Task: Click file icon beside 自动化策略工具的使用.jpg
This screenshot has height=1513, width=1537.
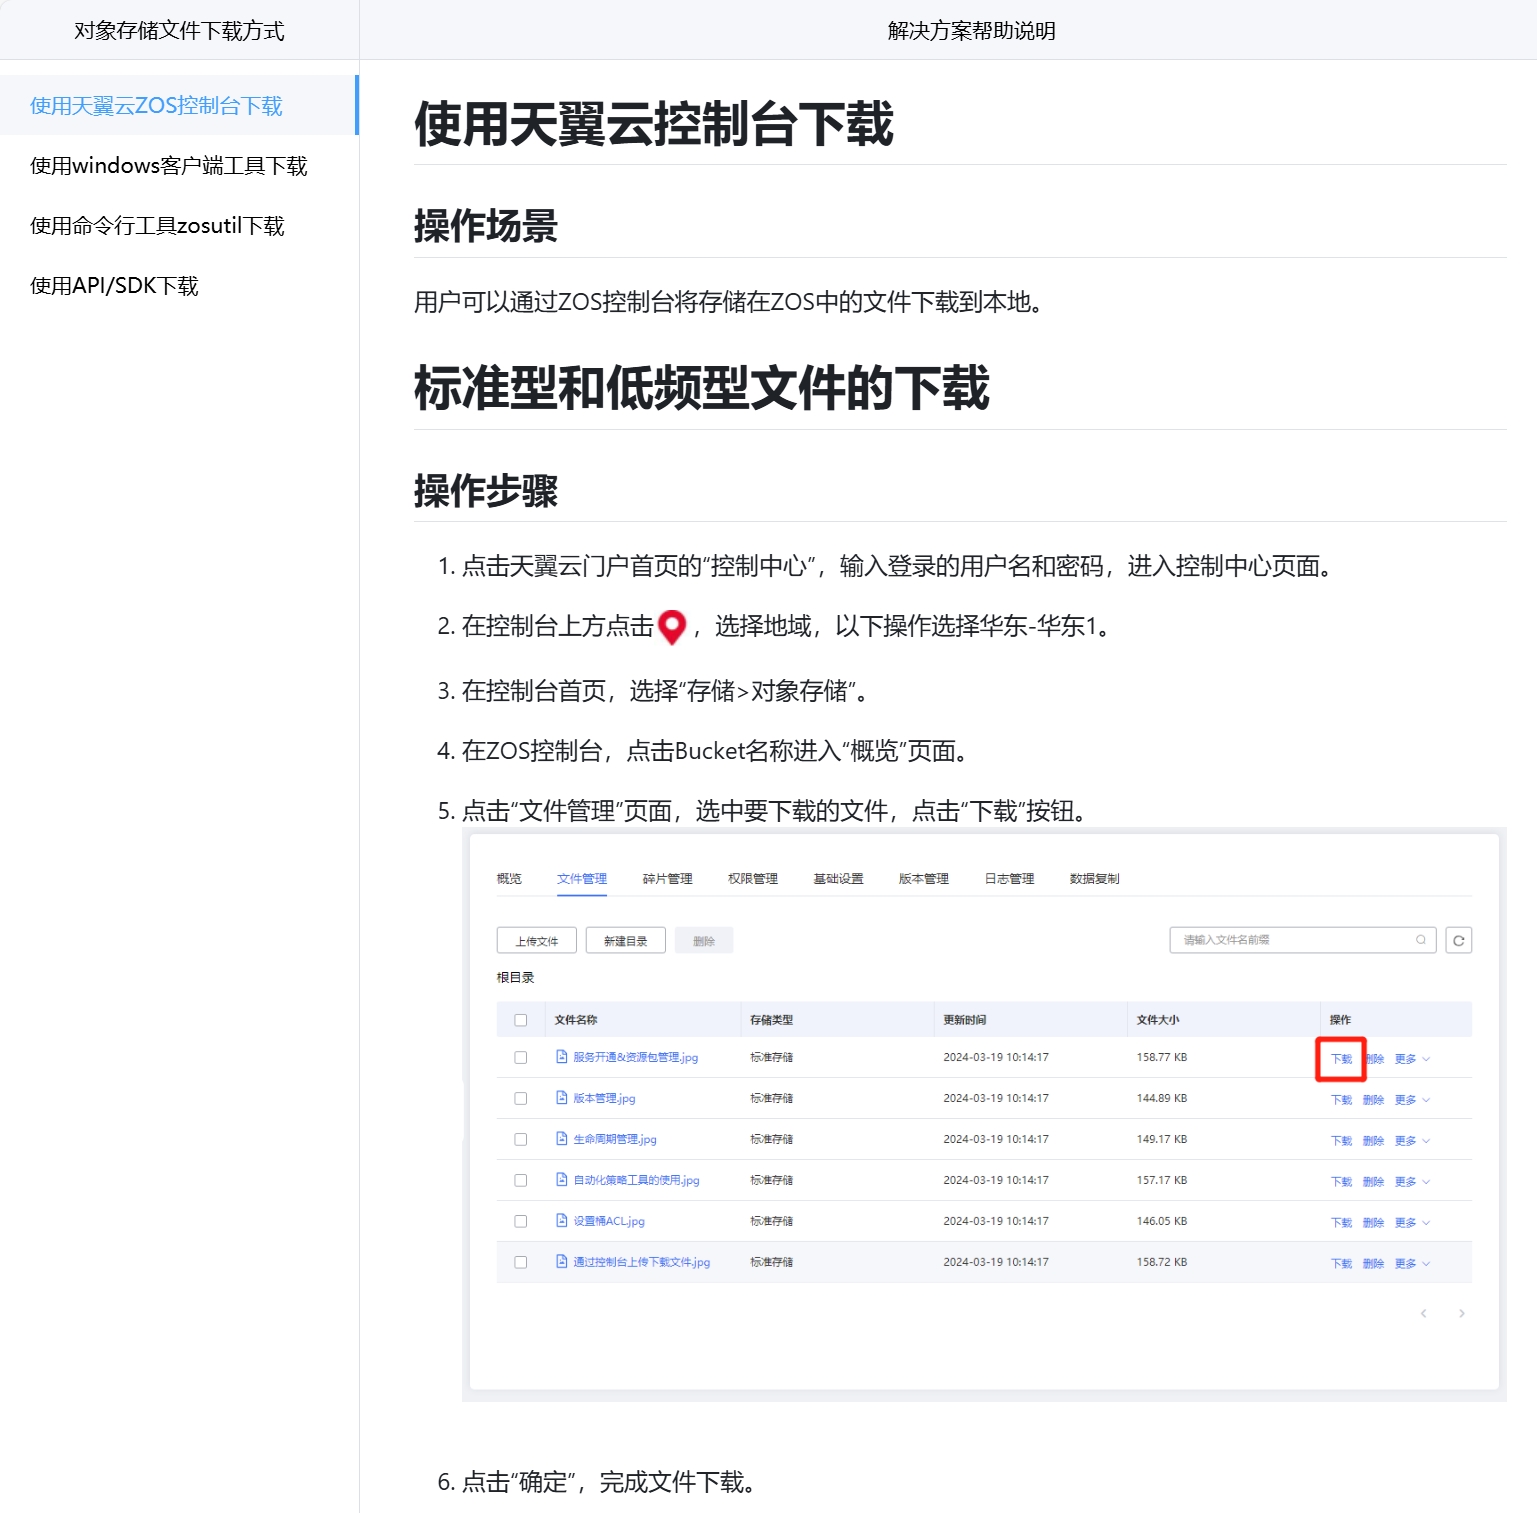Action: coord(562,1180)
